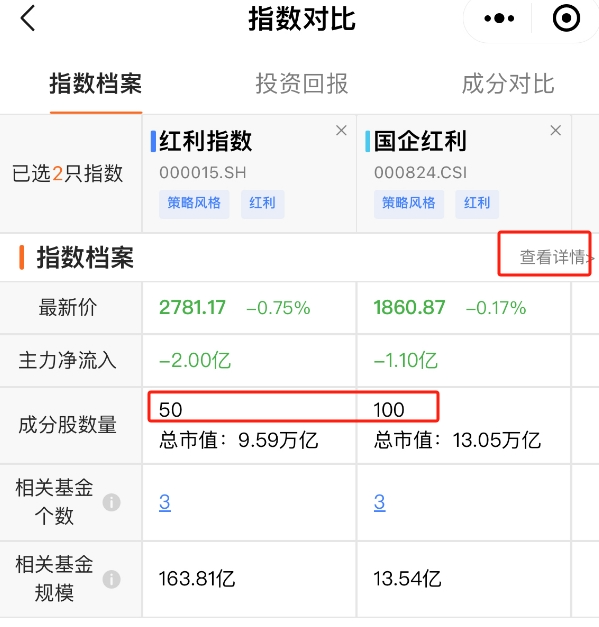Tap 红利 tag under 国企红利
The image size is (599, 627).
point(477,203)
